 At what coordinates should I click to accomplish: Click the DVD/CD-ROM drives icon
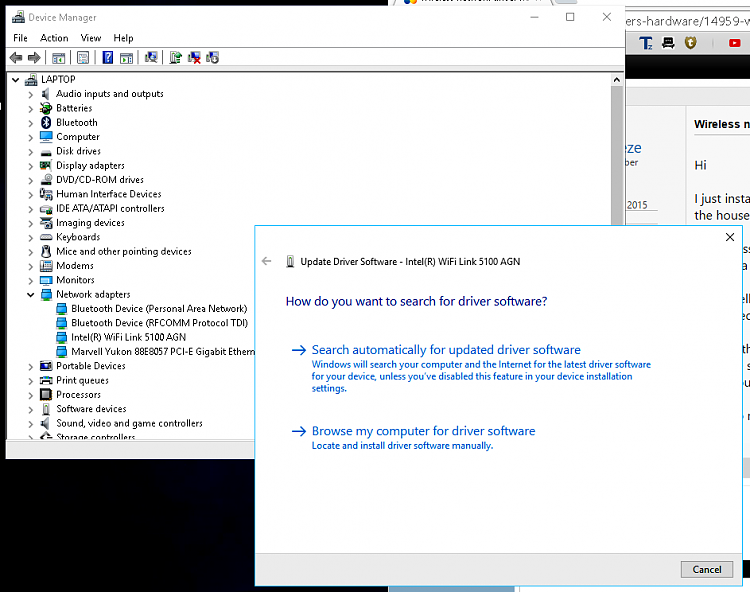point(46,180)
